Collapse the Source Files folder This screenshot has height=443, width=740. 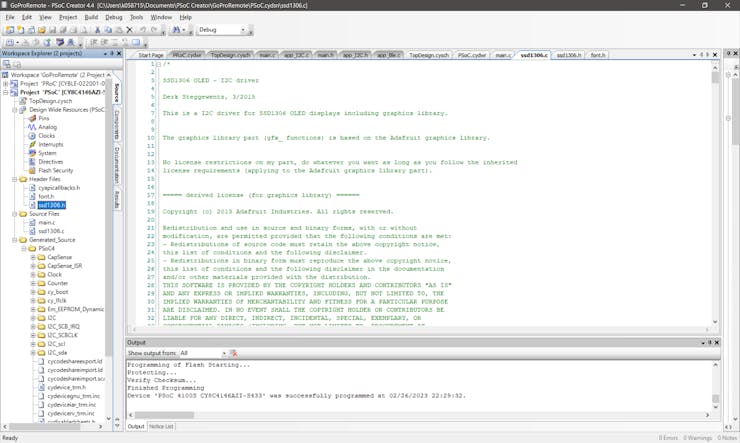point(15,214)
